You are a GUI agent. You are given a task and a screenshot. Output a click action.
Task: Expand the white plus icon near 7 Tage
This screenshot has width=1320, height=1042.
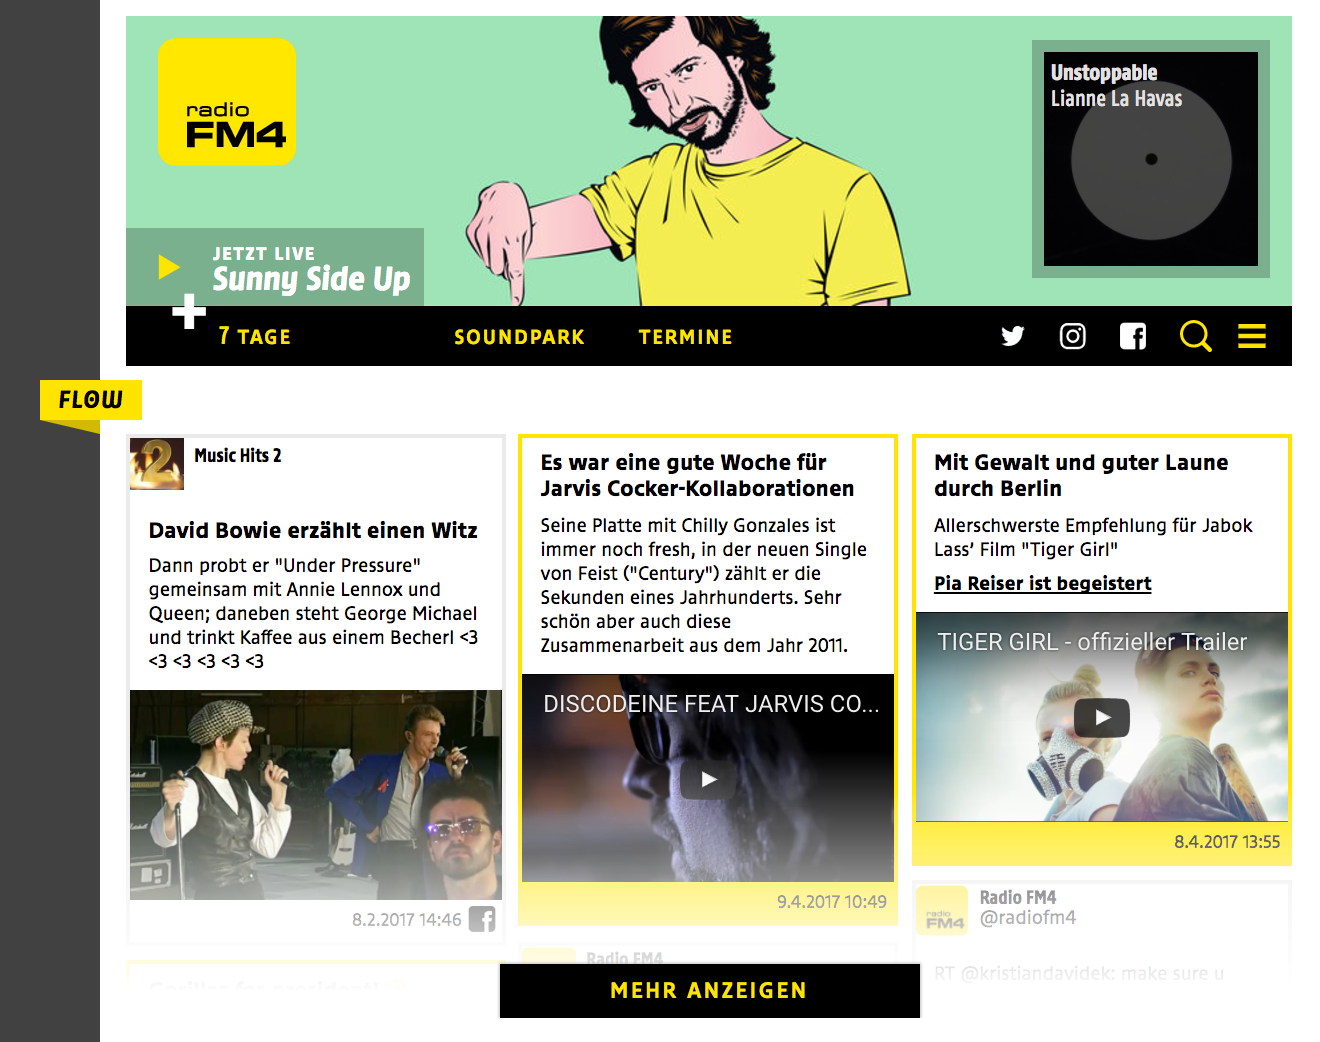click(x=189, y=311)
